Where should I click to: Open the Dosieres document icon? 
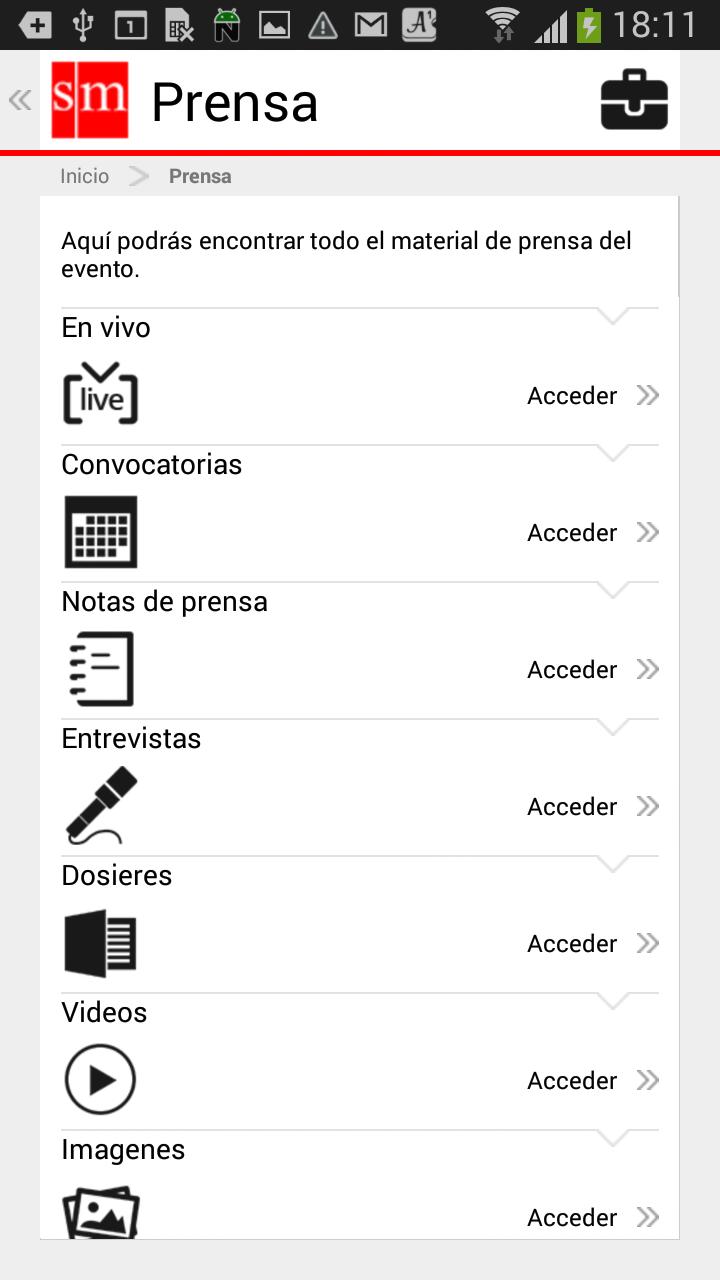coord(100,943)
